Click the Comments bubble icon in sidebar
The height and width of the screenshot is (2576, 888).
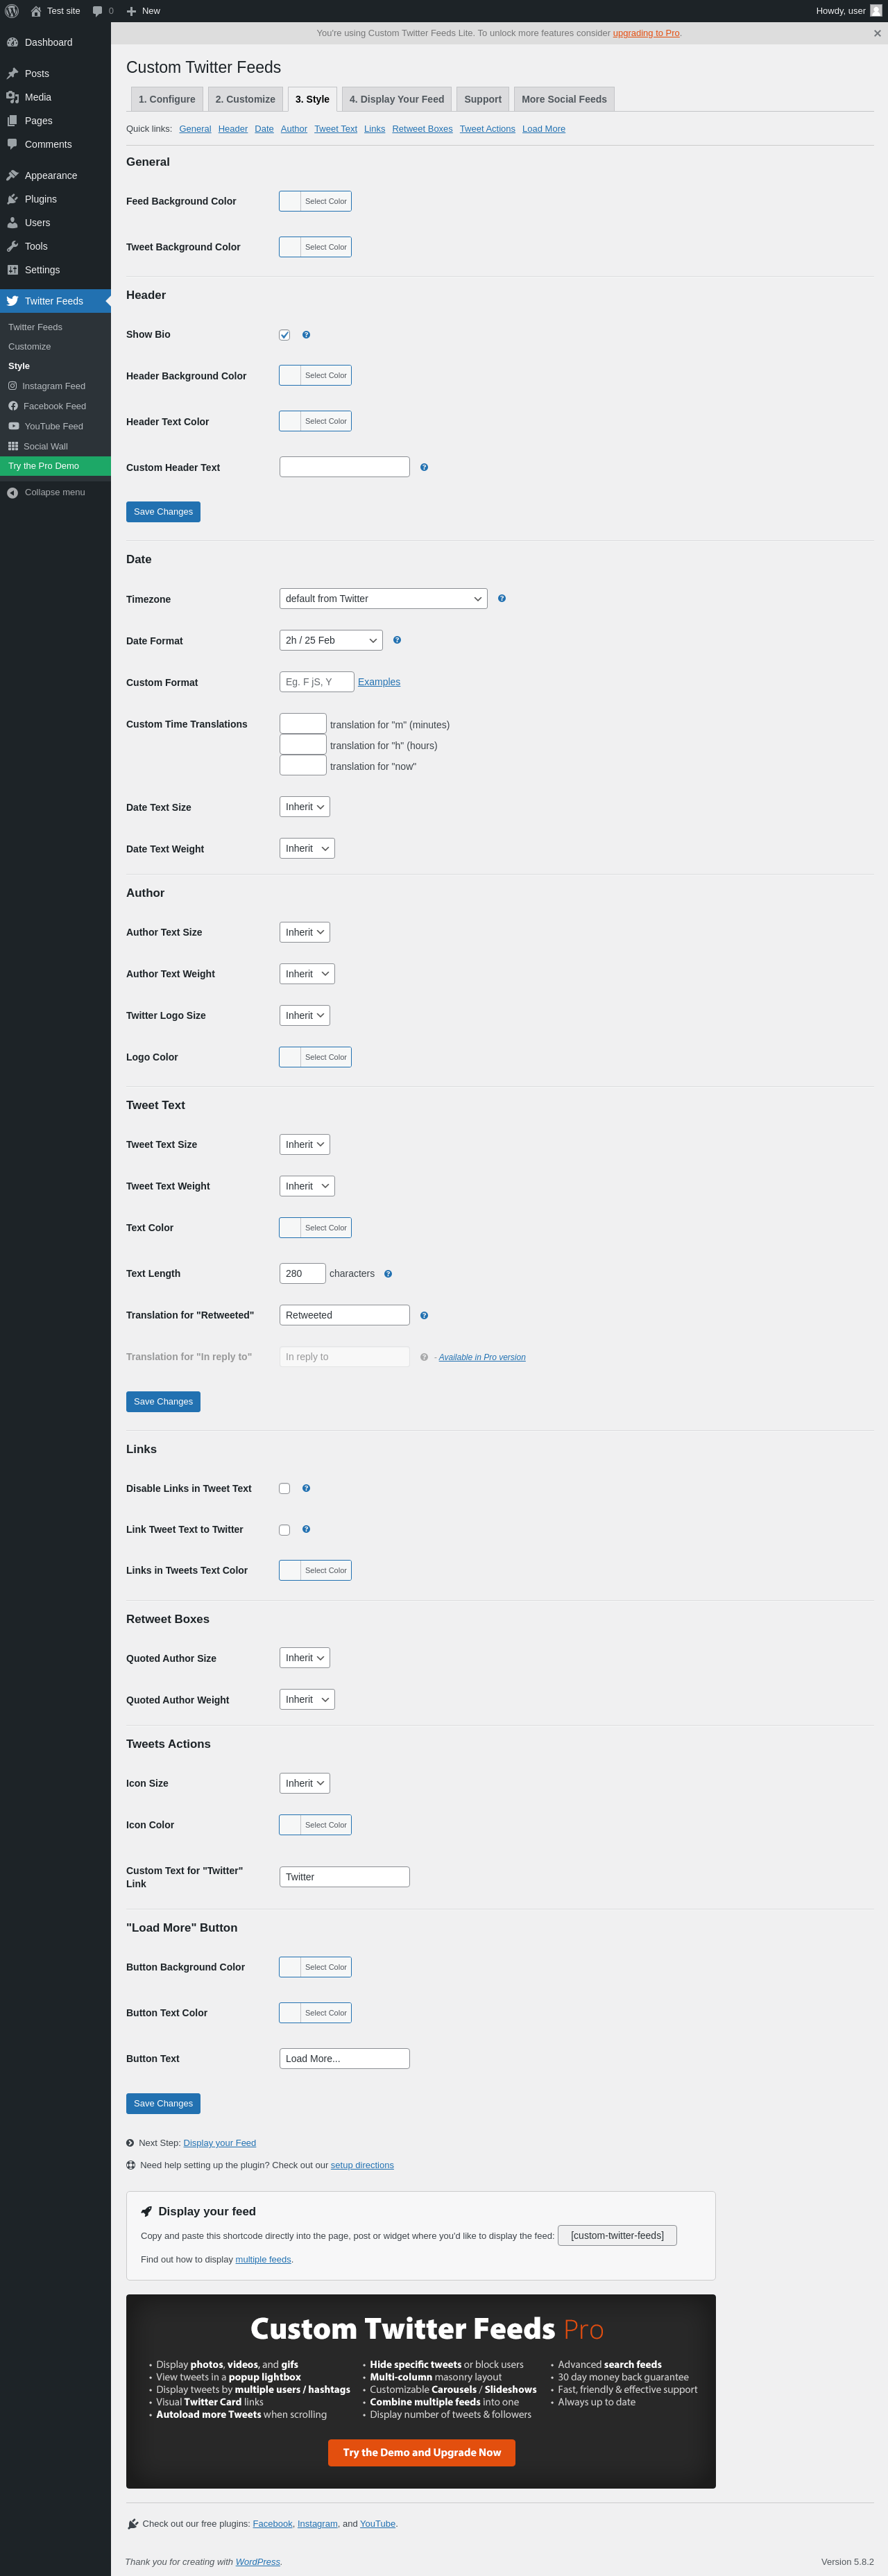[13, 144]
